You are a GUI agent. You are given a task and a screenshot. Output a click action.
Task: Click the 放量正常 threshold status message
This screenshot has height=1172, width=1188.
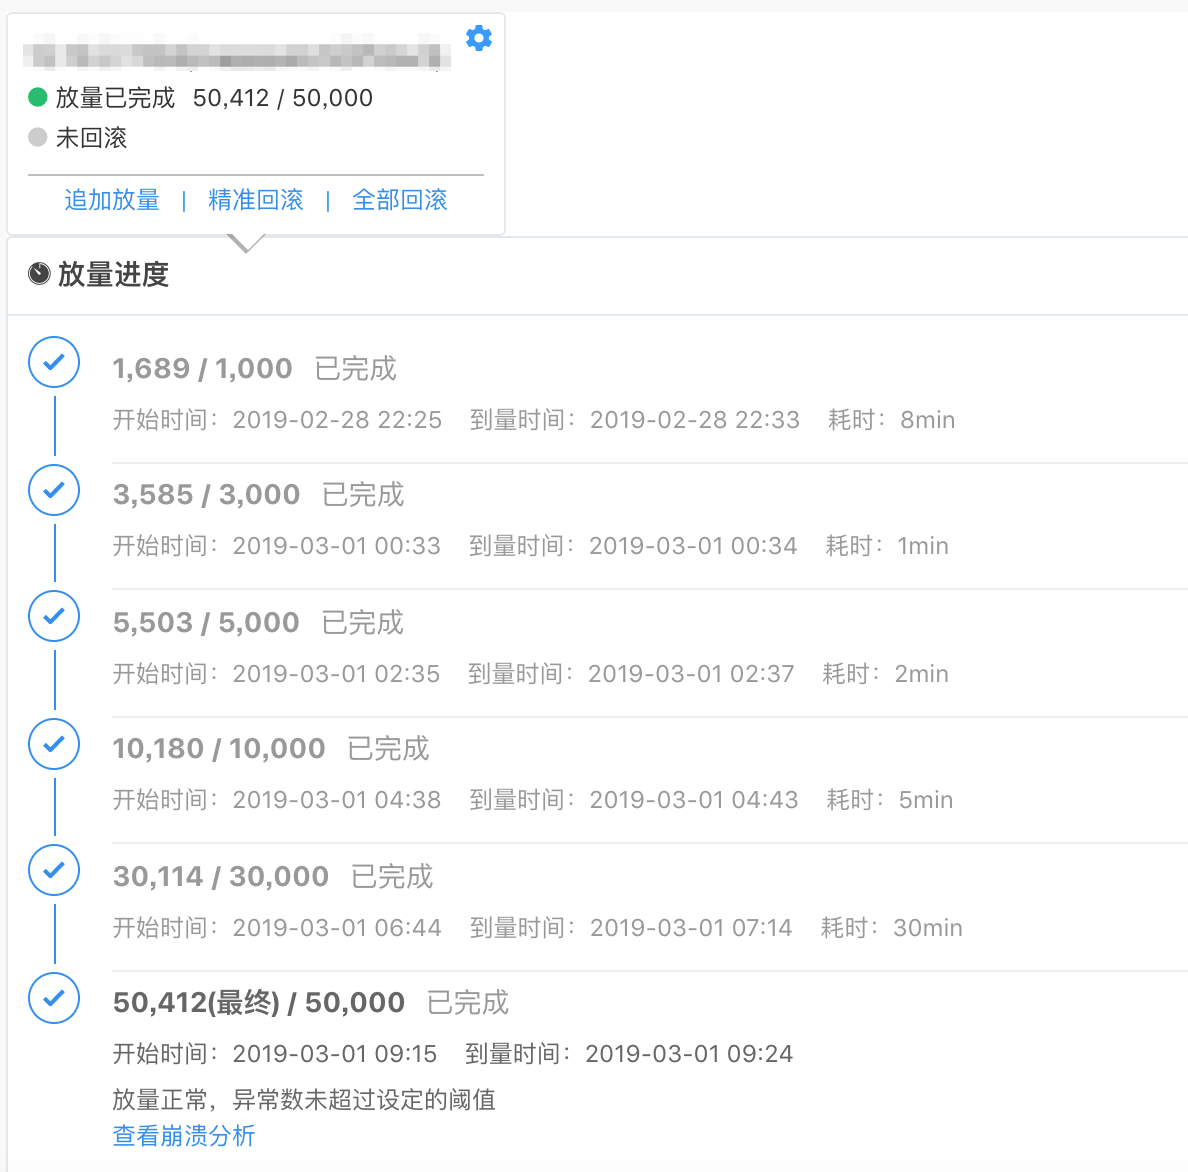(x=304, y=1100)
